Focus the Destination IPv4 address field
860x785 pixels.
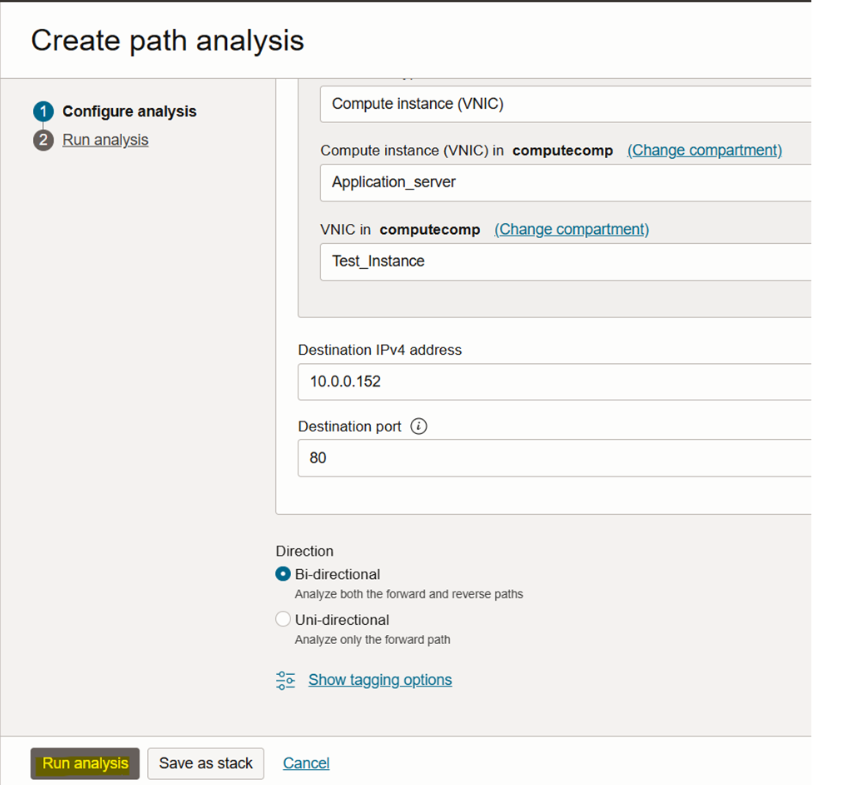(x=554, y=382)
